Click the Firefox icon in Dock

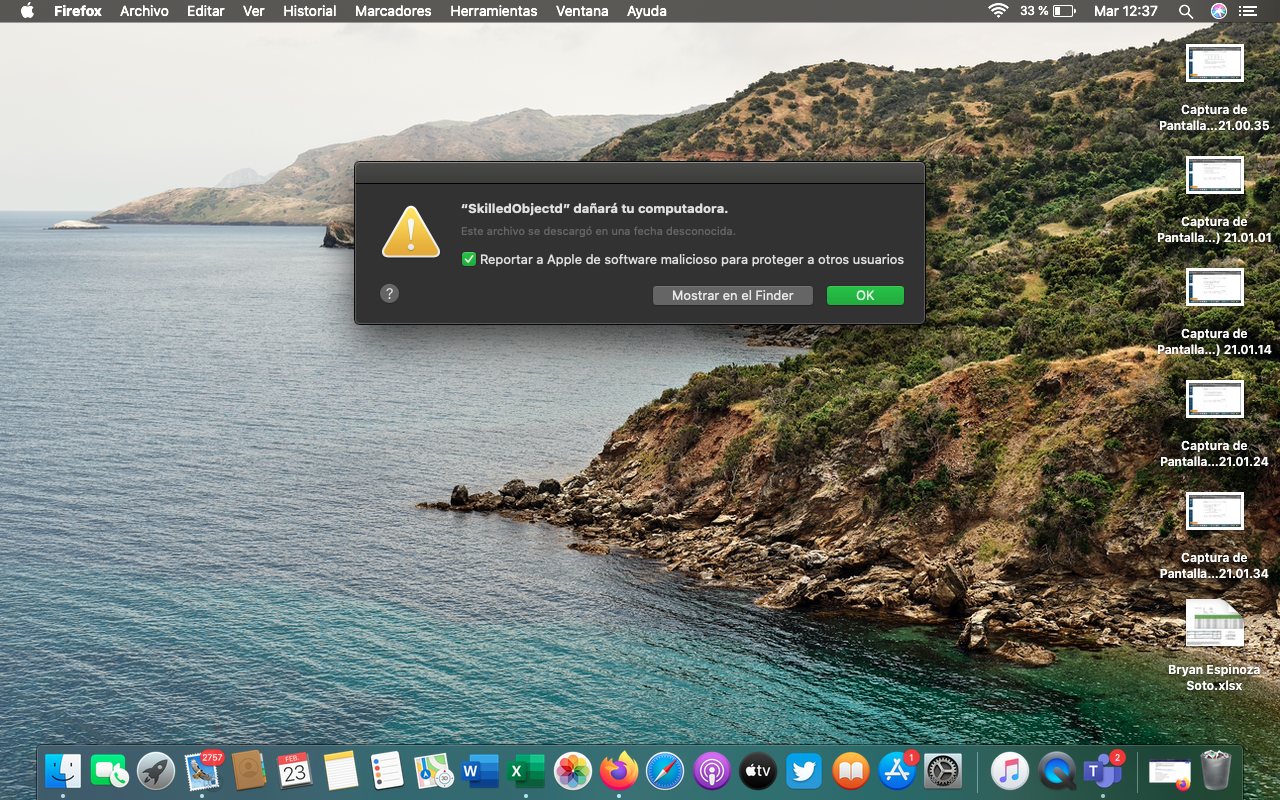[x=619, y=771]
